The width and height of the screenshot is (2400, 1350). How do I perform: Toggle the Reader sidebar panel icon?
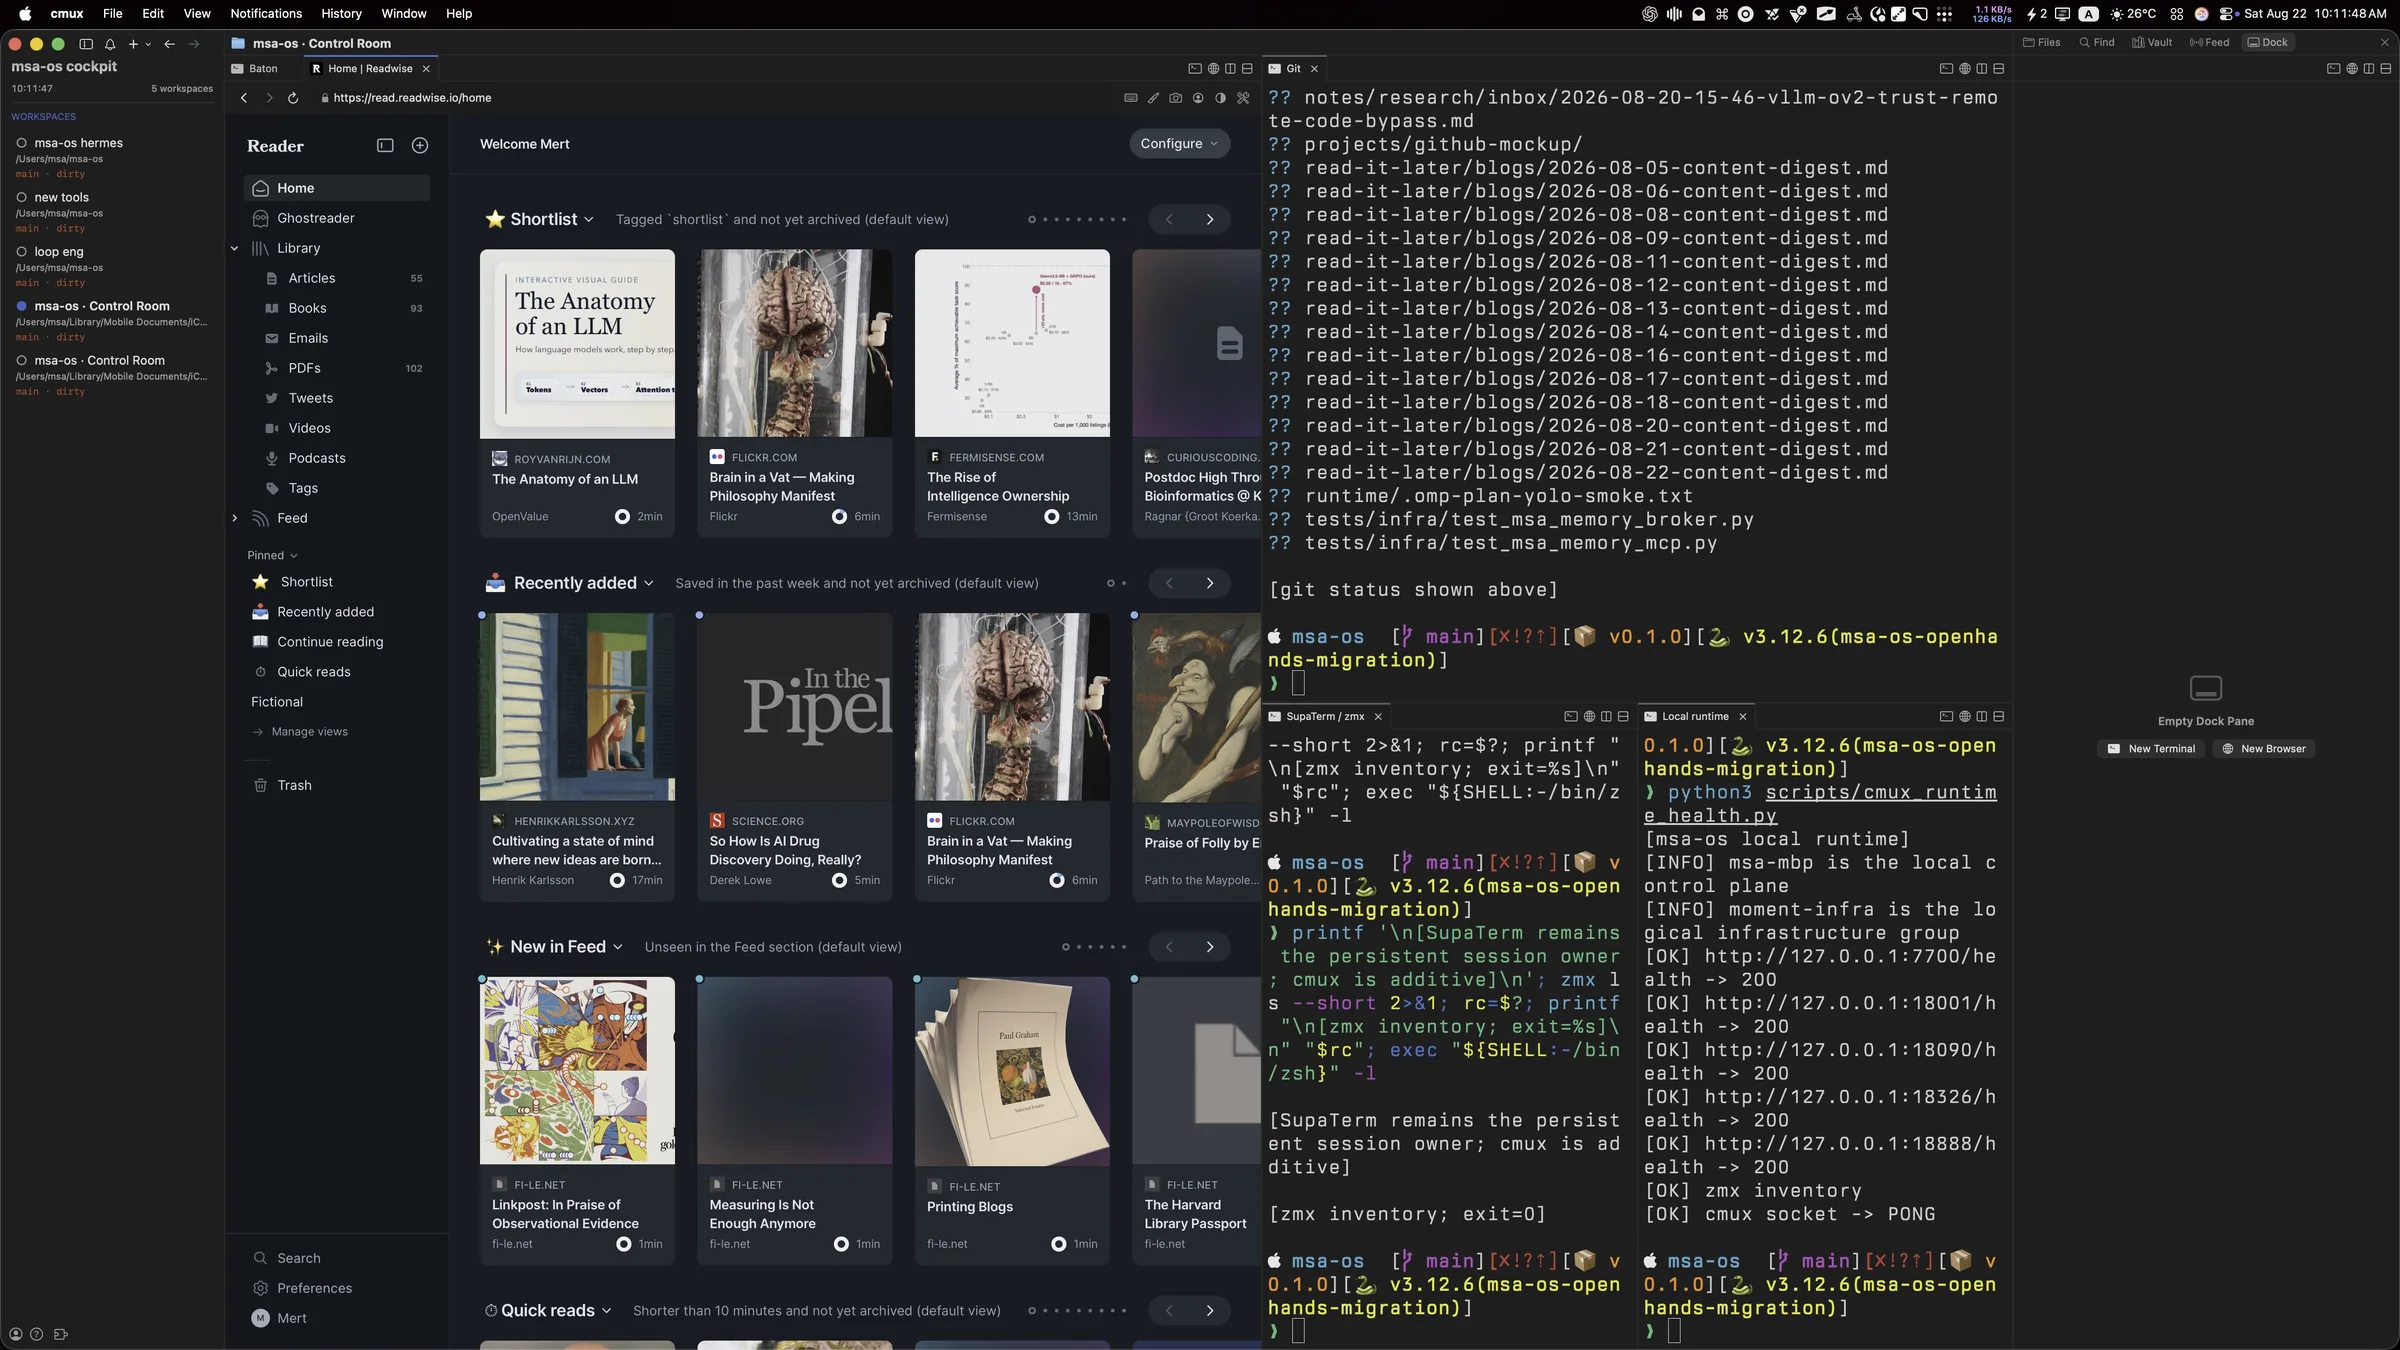(x=385, y=146)
